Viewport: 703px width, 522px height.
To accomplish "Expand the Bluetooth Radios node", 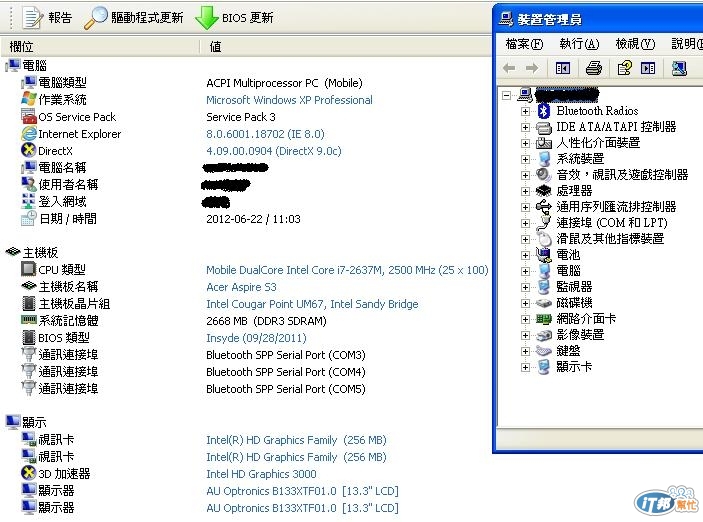I will 525,111.
